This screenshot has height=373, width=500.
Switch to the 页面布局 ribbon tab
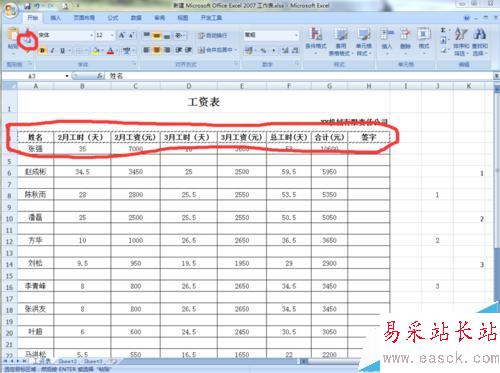[x=84, y=18]
